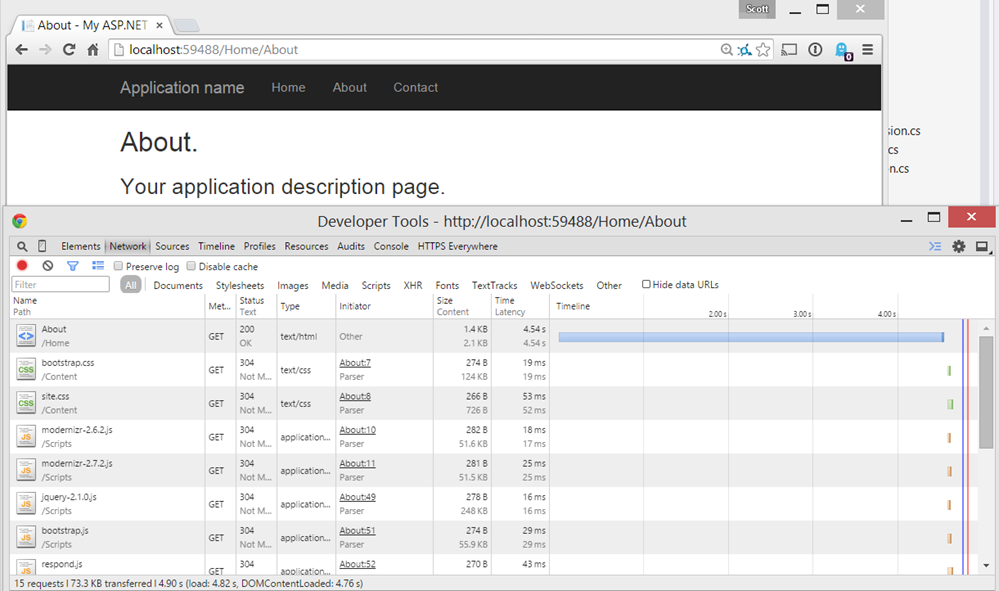Sort by the Name Path column header

107,306
